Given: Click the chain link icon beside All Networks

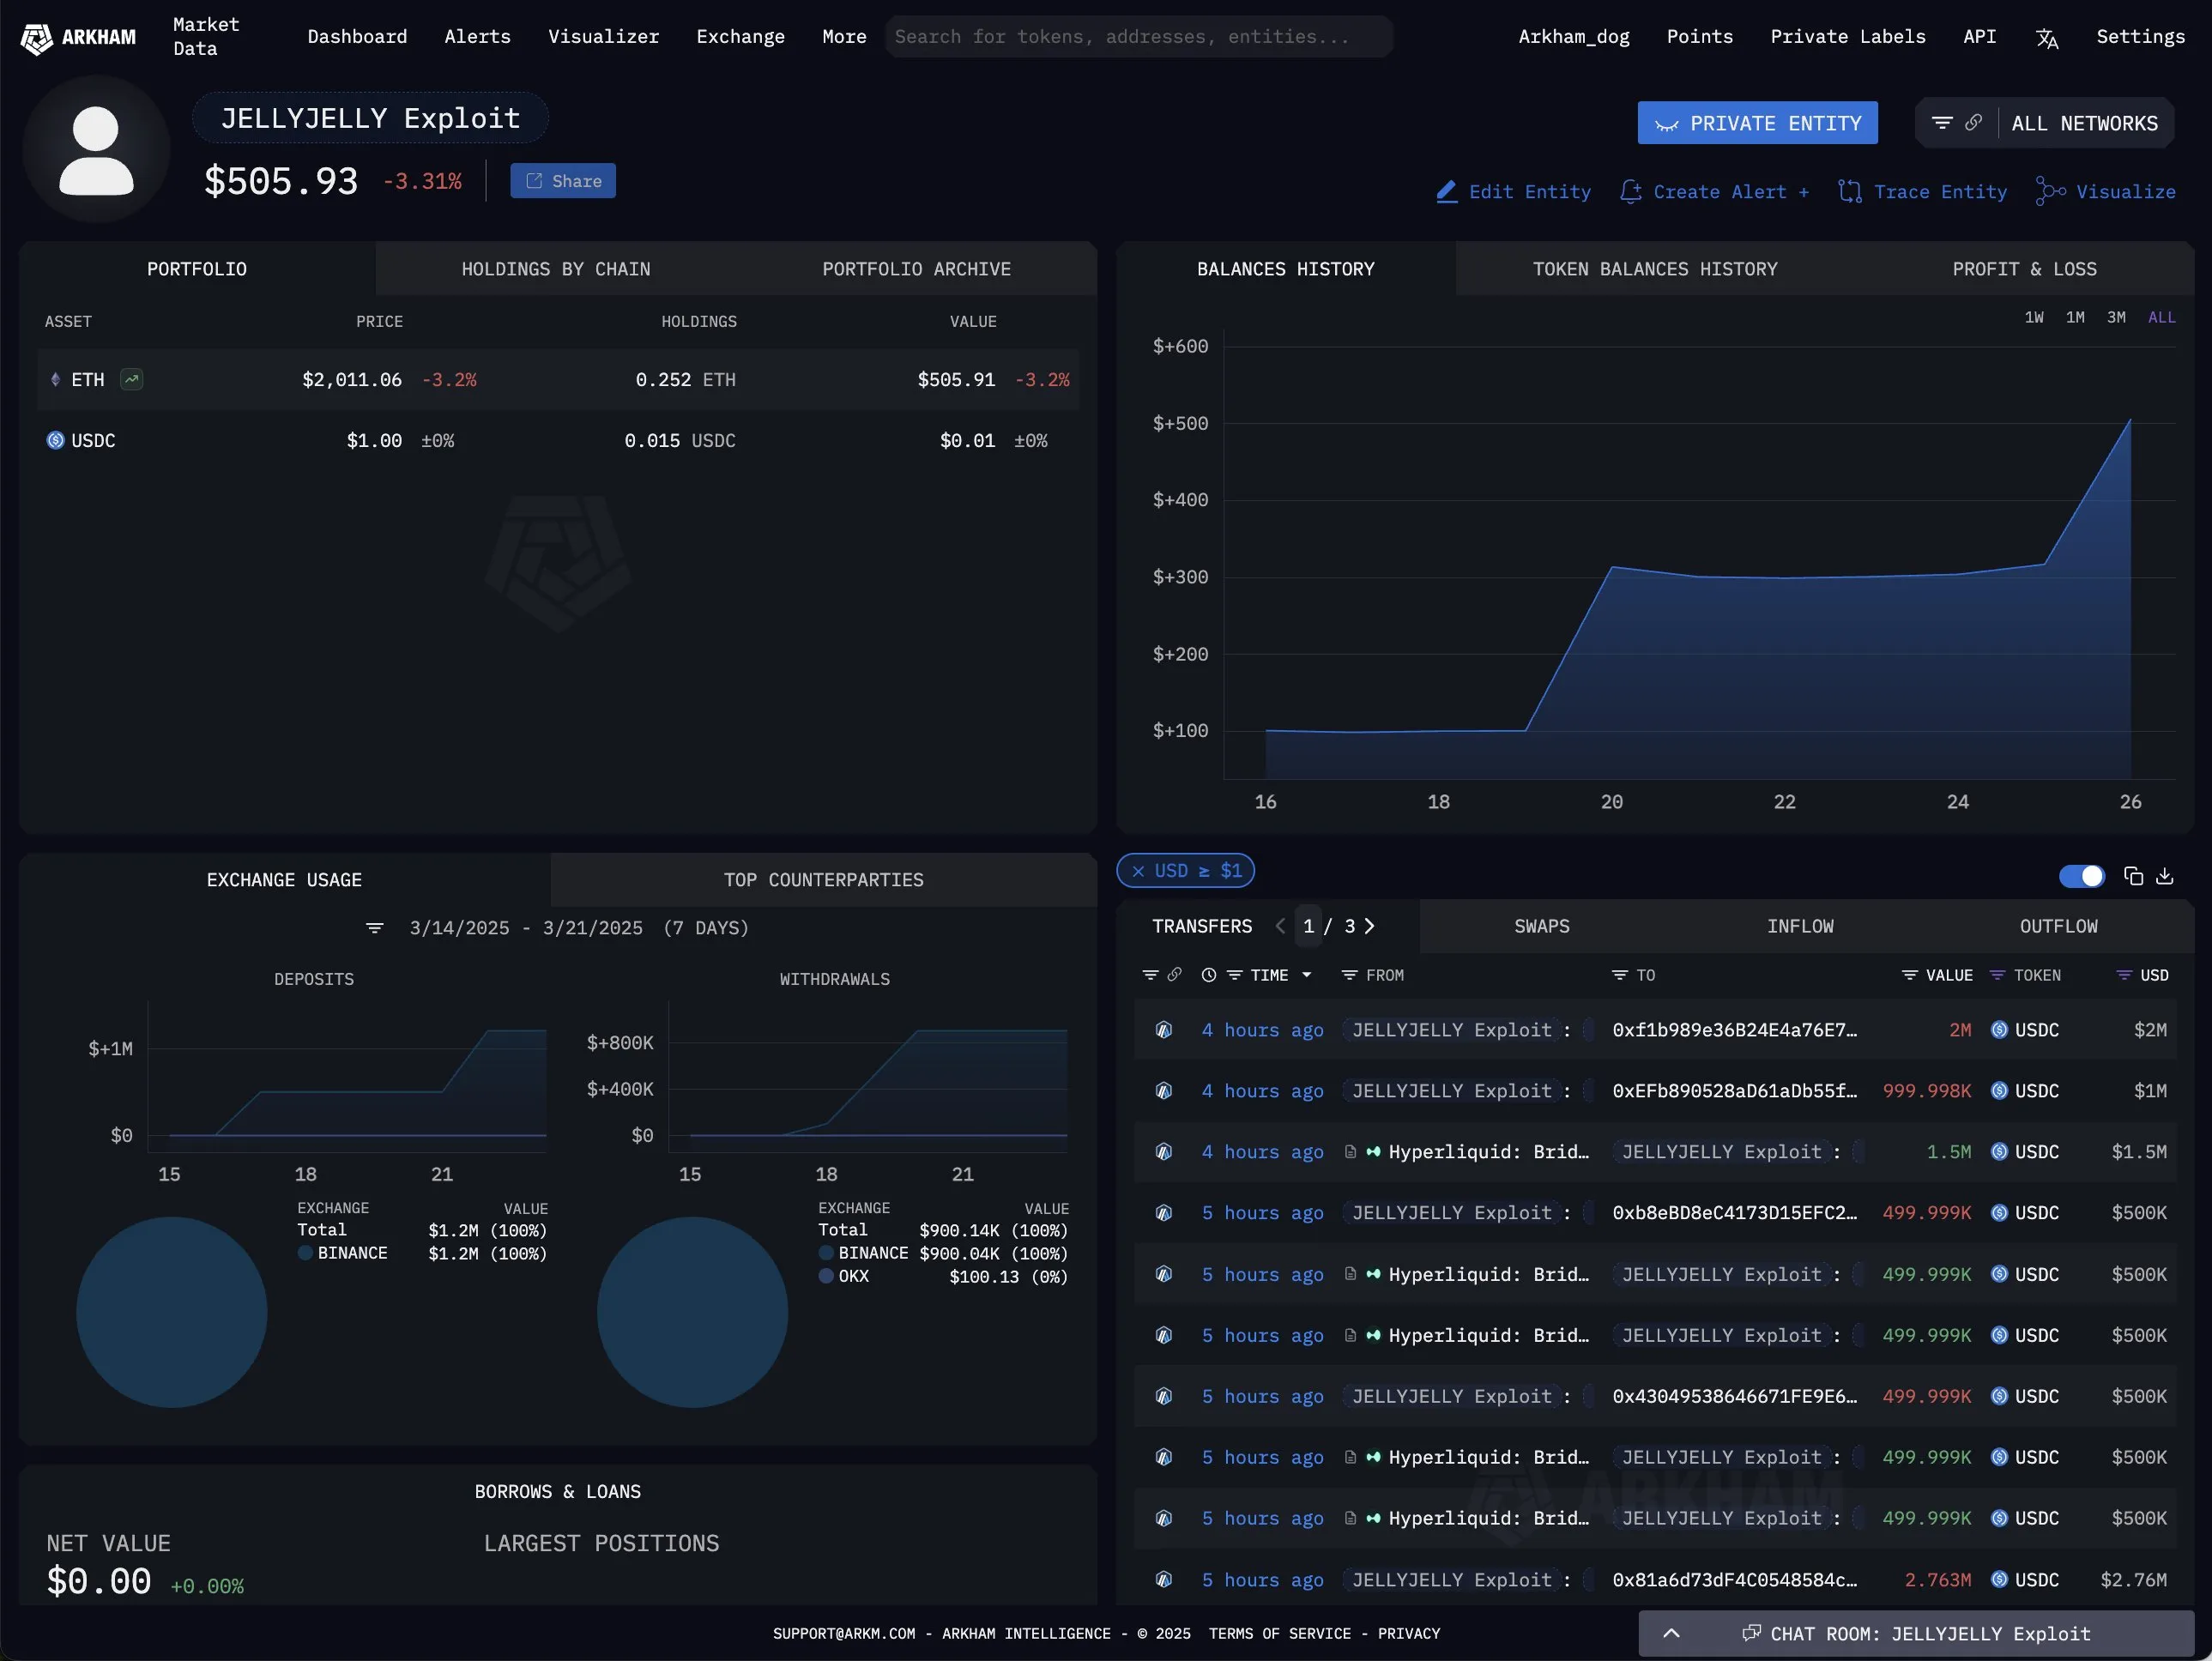Looking at the screenshot, I should (x=1973, y=123).
